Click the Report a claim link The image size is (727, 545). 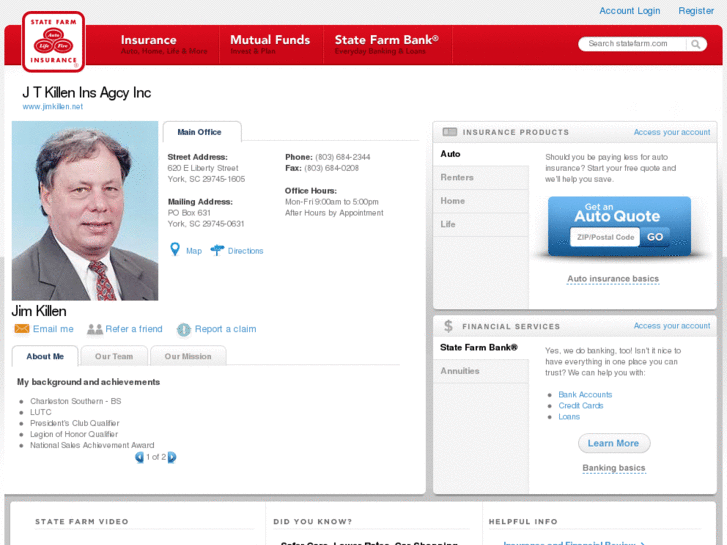click(225, 329)
